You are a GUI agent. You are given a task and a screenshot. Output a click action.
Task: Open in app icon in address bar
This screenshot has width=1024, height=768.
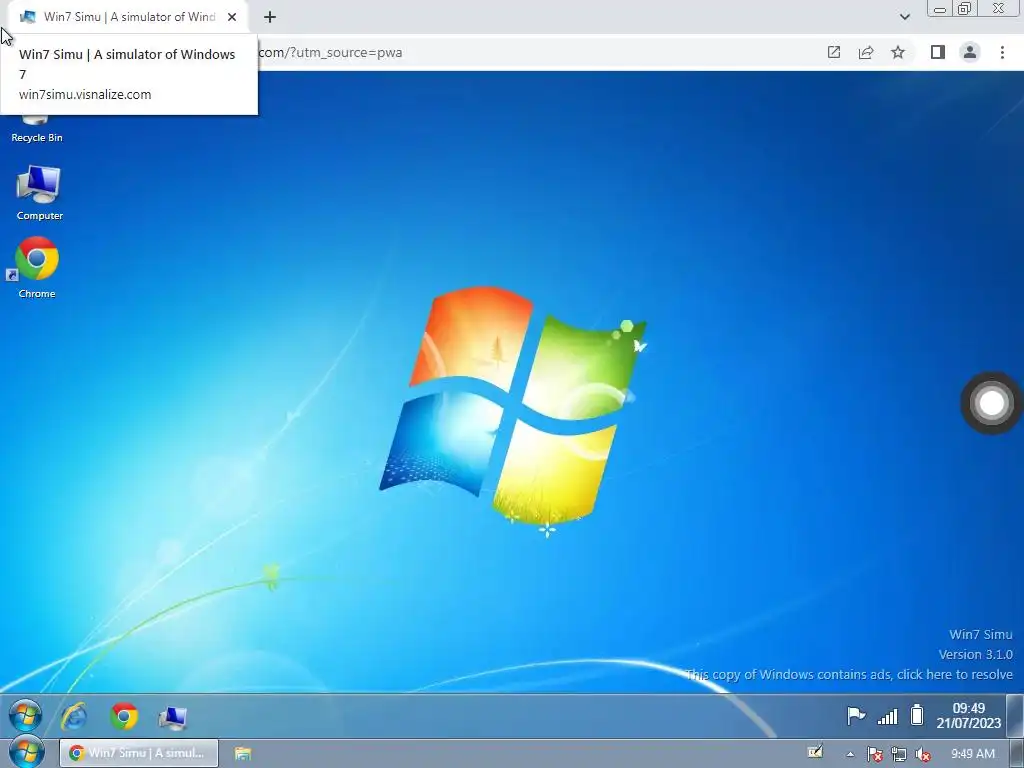pos(834,52)
